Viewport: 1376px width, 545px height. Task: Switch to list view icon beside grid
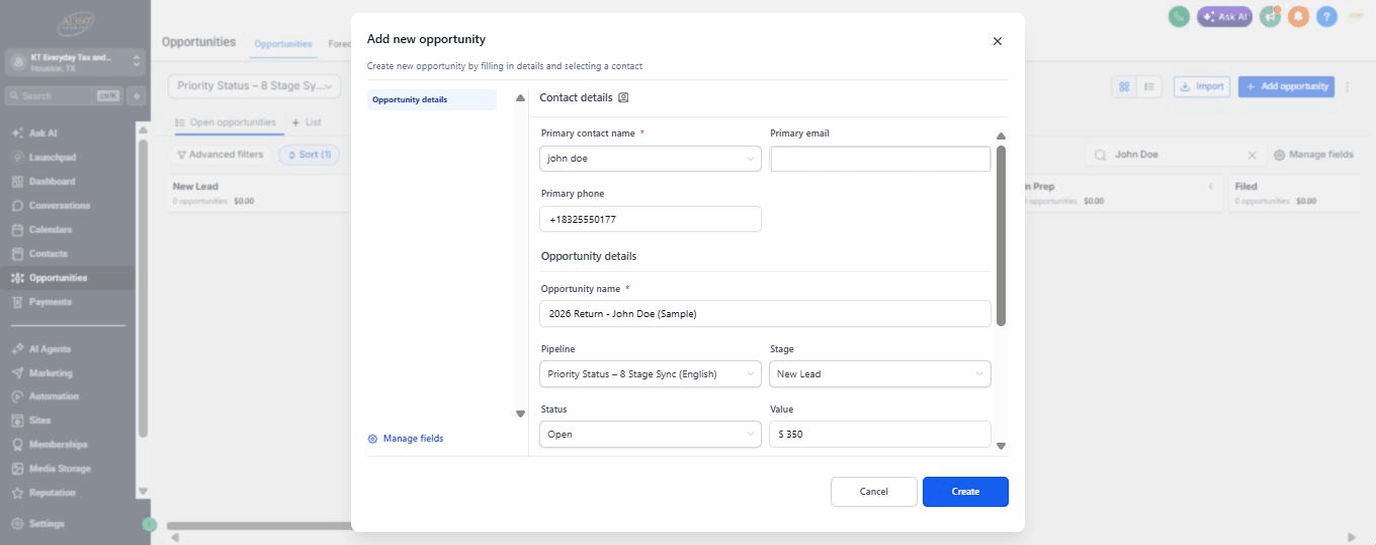[x=1149, y=87]
